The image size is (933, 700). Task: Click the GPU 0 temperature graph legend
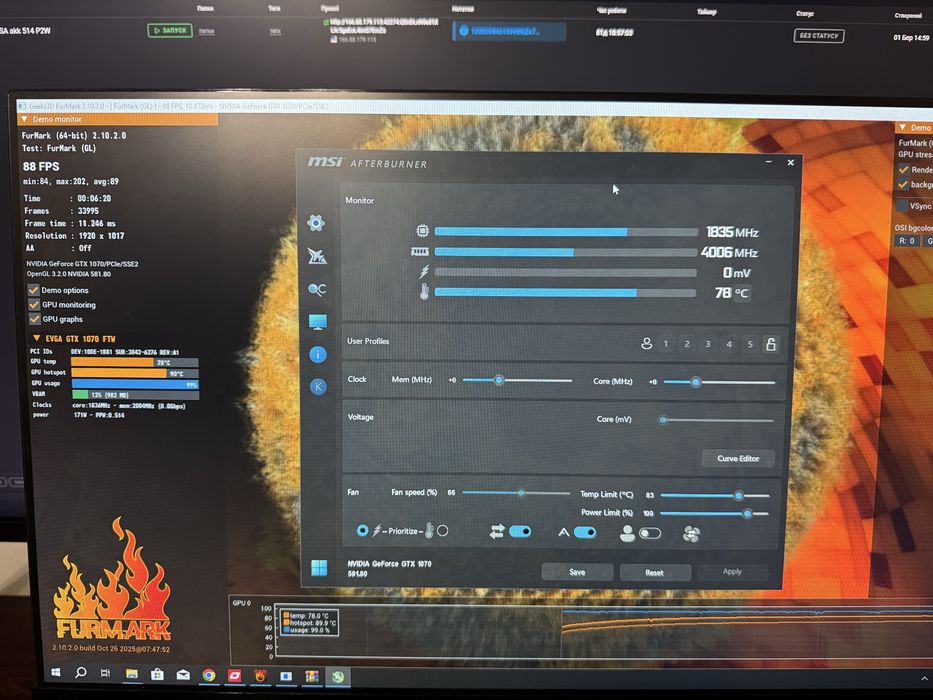[x=309, y=623]
